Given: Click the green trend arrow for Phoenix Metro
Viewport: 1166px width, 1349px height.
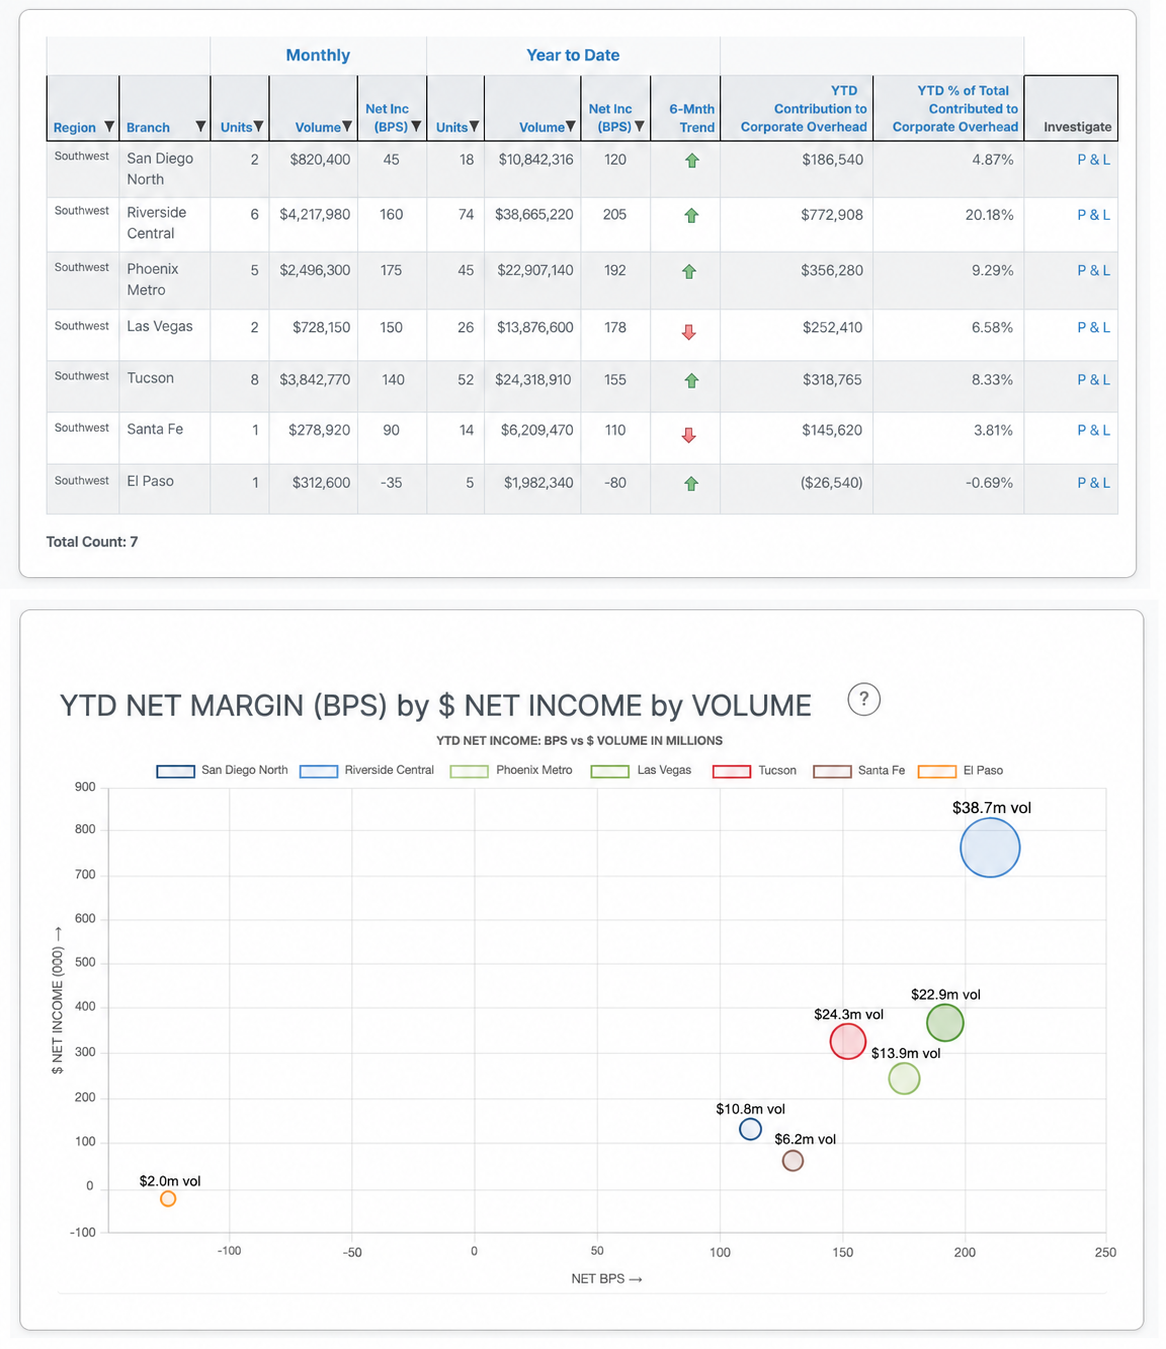Looking at the screenshot, I should [x=689, y=271].
